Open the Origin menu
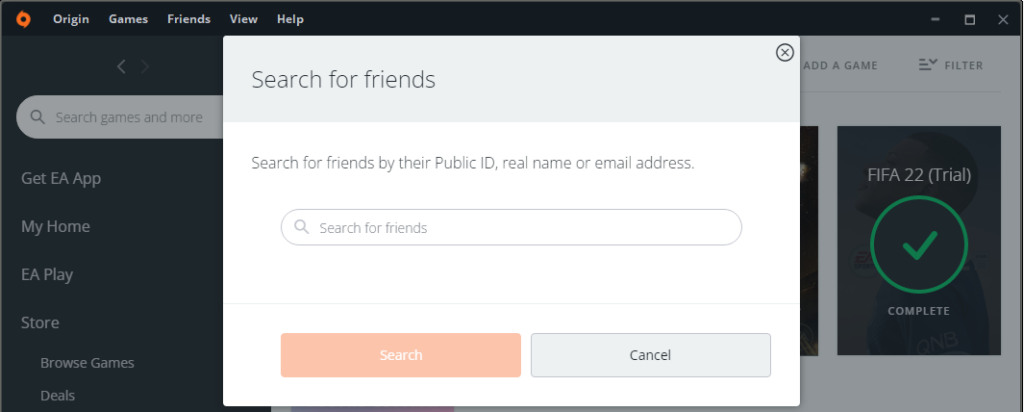The image size is (1024, 412). coord(71,20)
